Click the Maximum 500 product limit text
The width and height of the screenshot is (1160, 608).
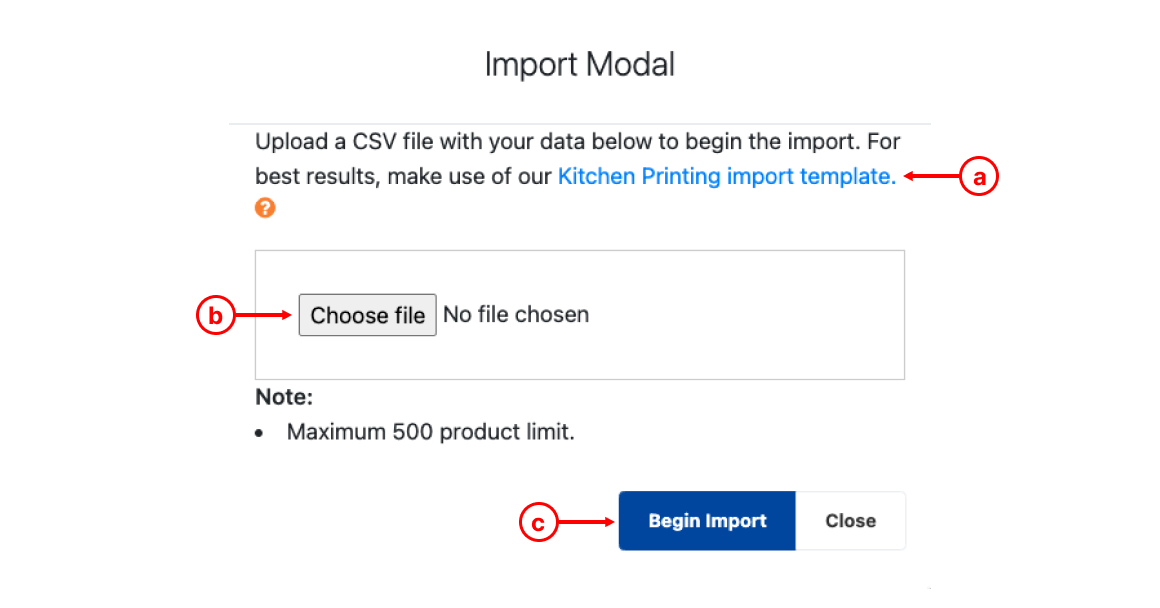[431, 432]
